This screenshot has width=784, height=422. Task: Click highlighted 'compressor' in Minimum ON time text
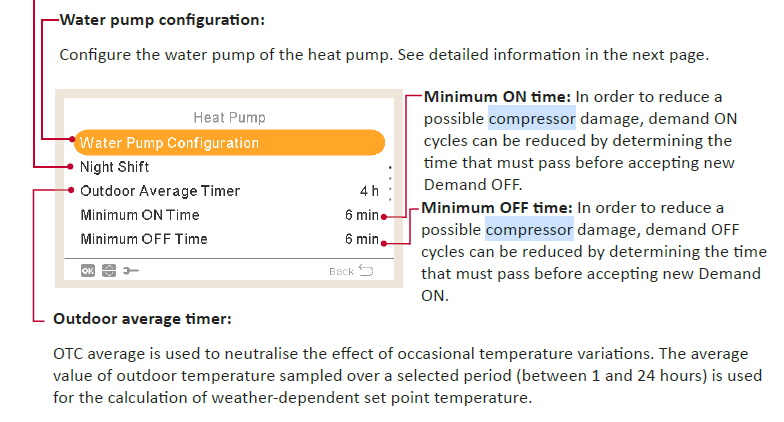[x=531, y=119]
